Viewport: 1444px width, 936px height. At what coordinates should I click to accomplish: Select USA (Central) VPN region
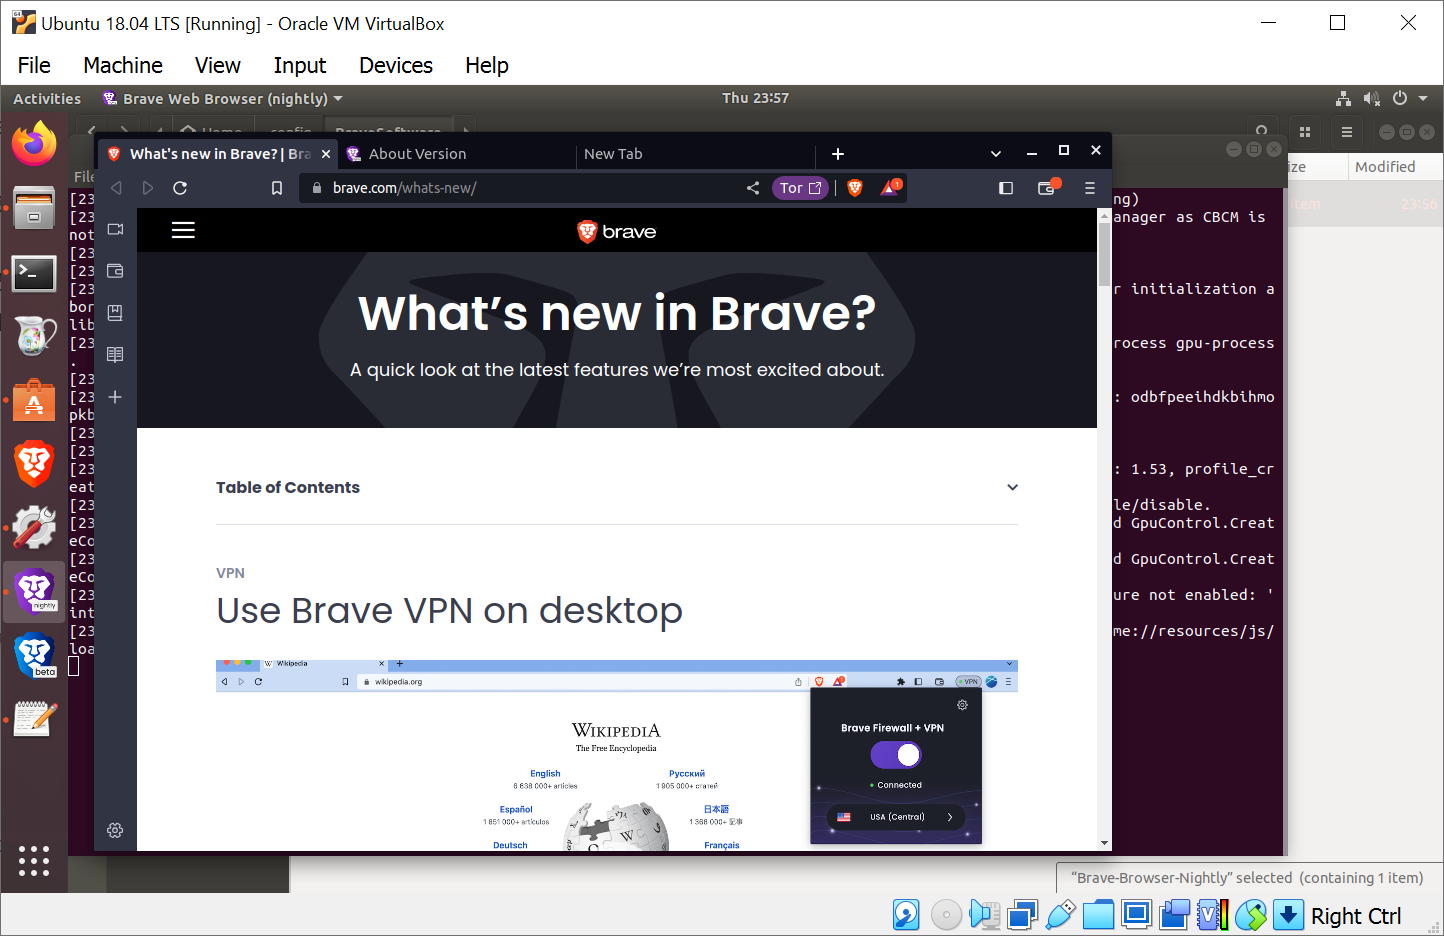pos(895,816)
